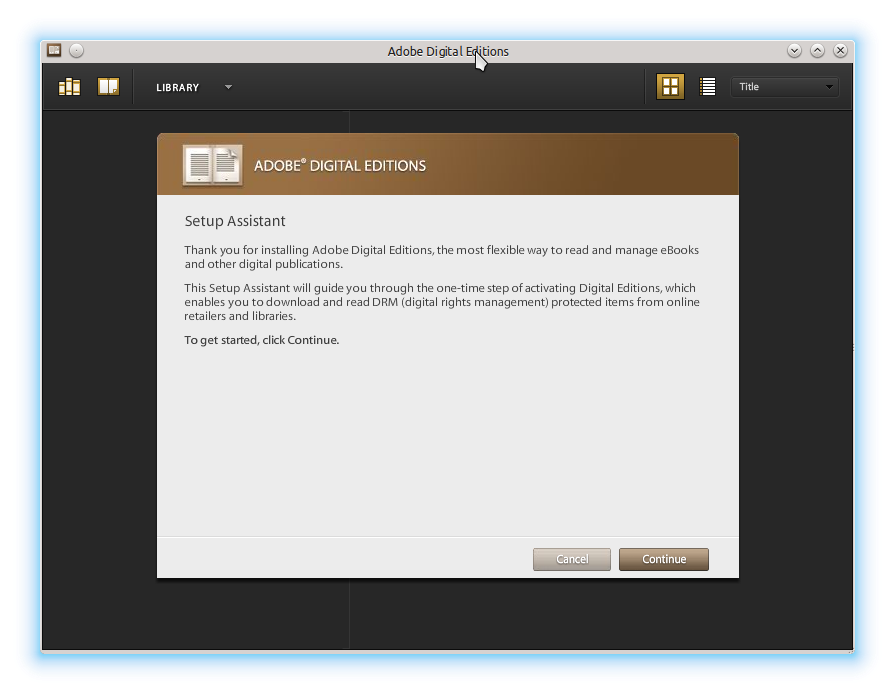
Task: Minimize the Adobe Digital Editions window
Action: 794,50
